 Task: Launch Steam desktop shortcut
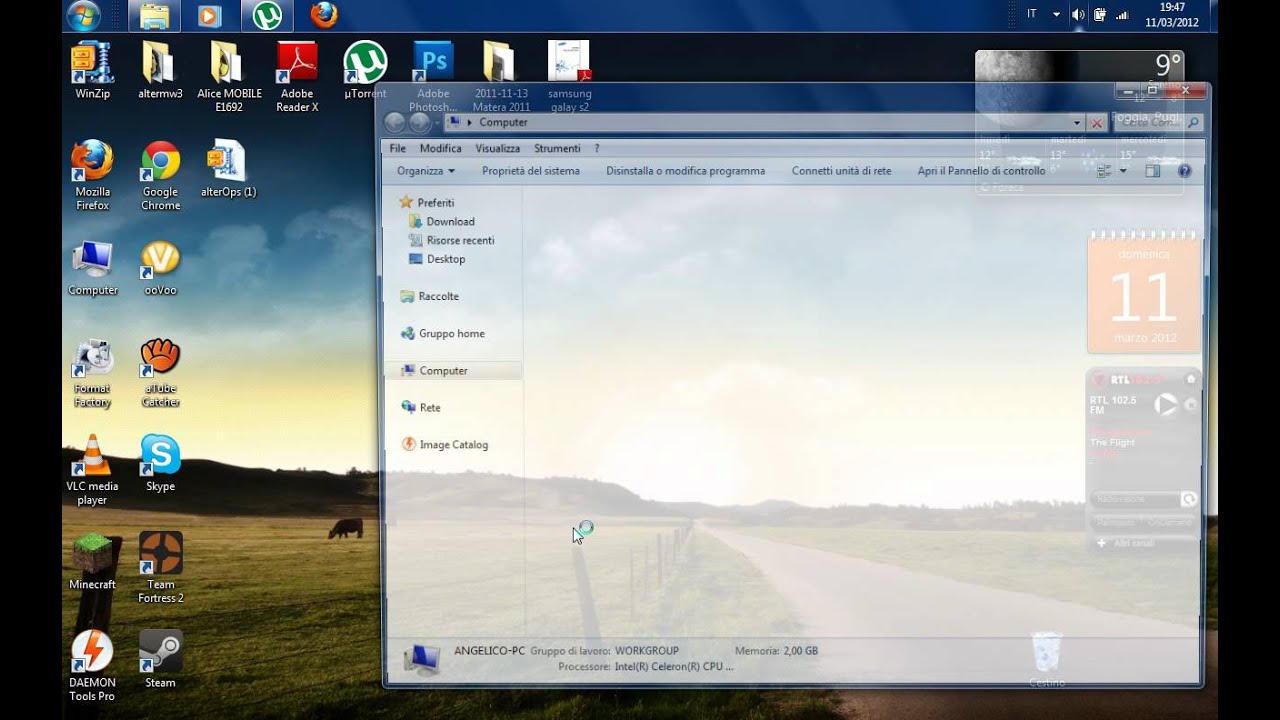160,659
